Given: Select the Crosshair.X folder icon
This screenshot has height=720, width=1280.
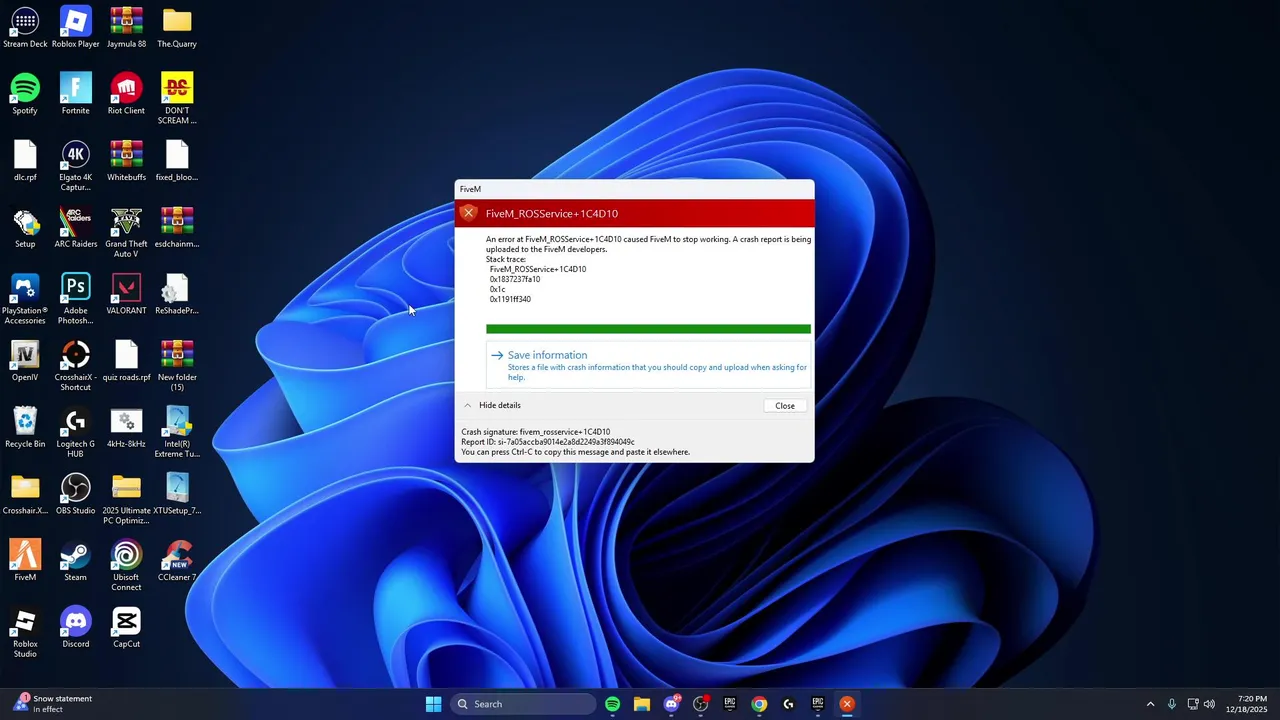Looking at the screenshot, I should coord(25,495).
